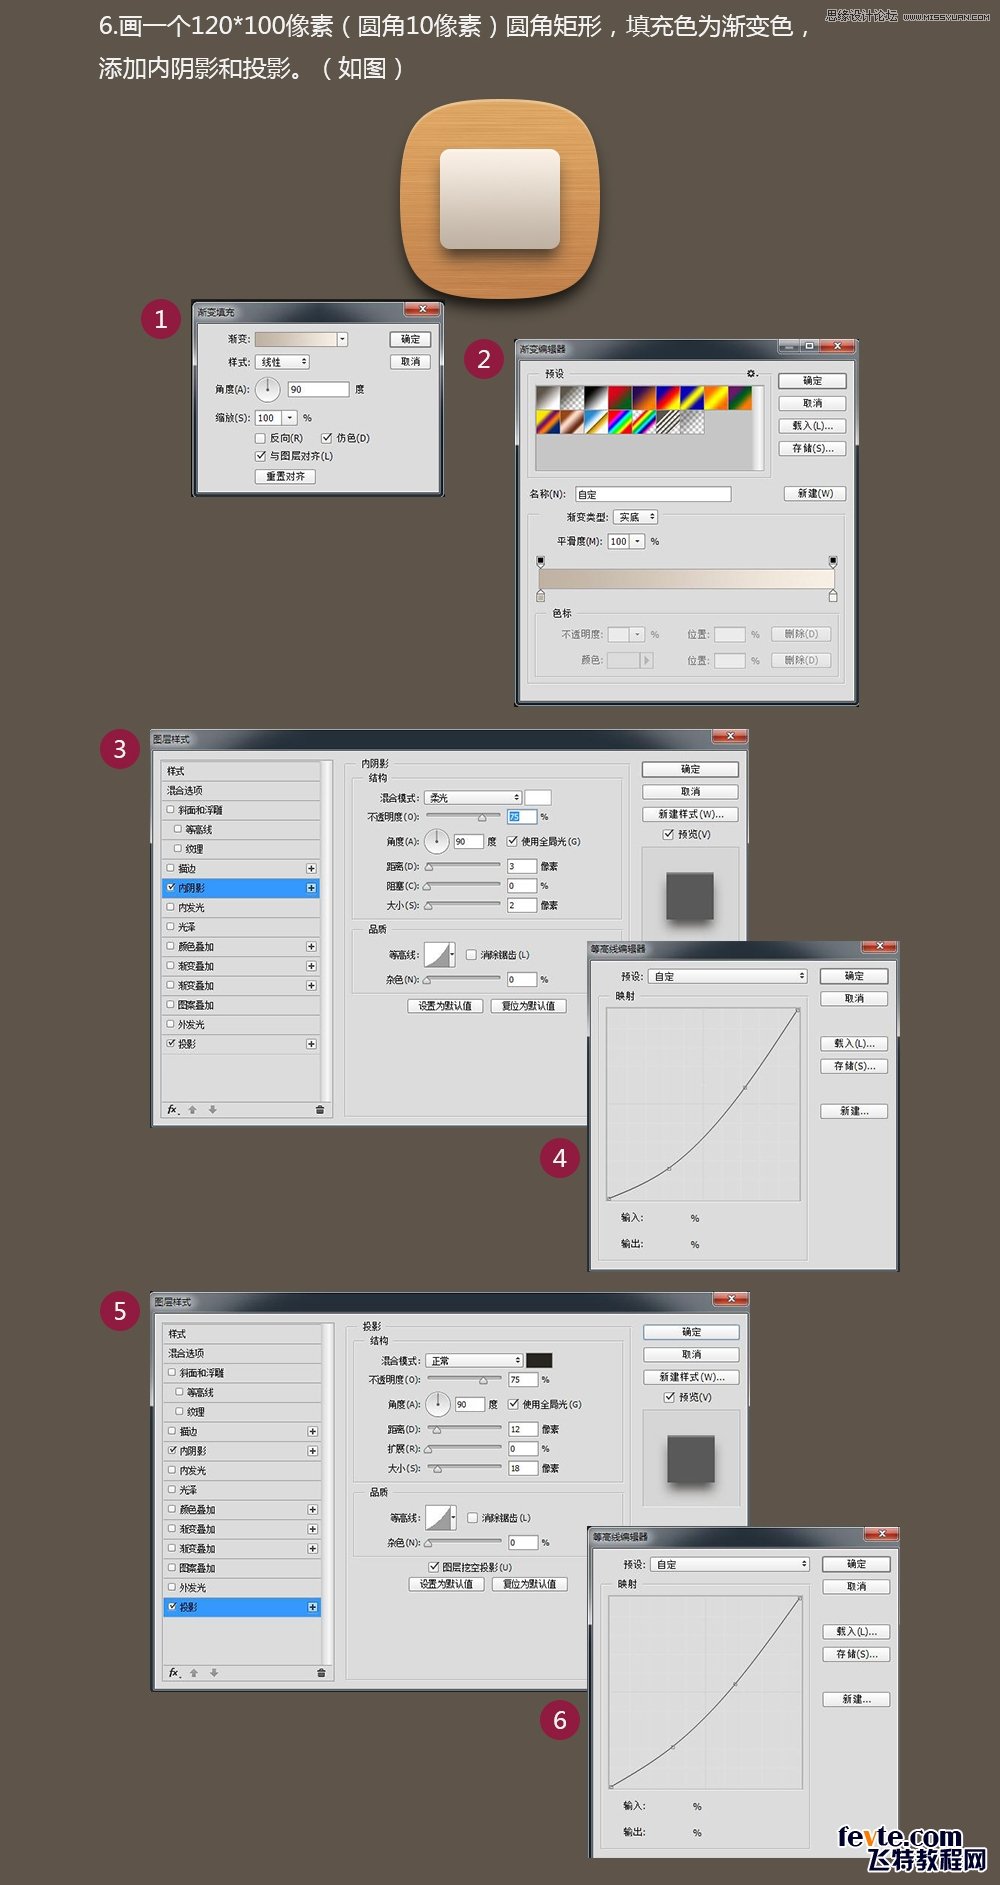
Task: Select 图案叠加 in Drop Shadow dialog list
Action: pos(242,1568)
